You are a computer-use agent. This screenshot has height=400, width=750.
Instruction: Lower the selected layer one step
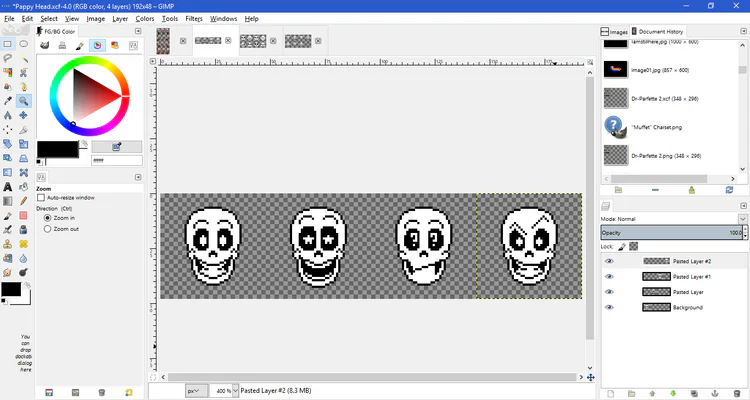tap(673, 393)
